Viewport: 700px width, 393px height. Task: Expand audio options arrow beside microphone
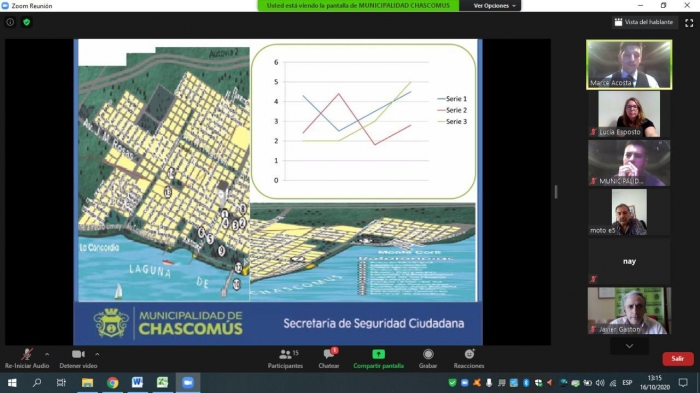click(x=47, y=354)
